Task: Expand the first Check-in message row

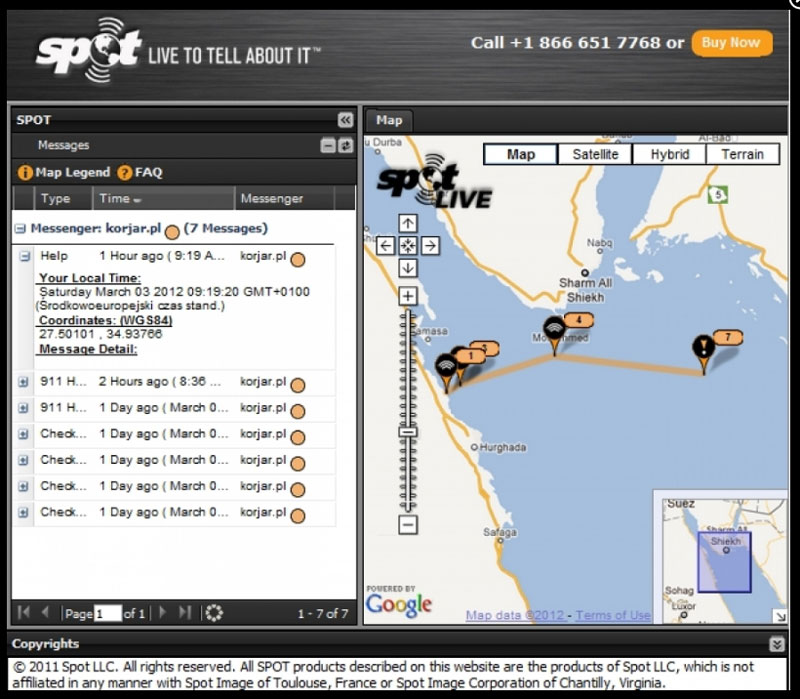Action: (x=23, y=434)
